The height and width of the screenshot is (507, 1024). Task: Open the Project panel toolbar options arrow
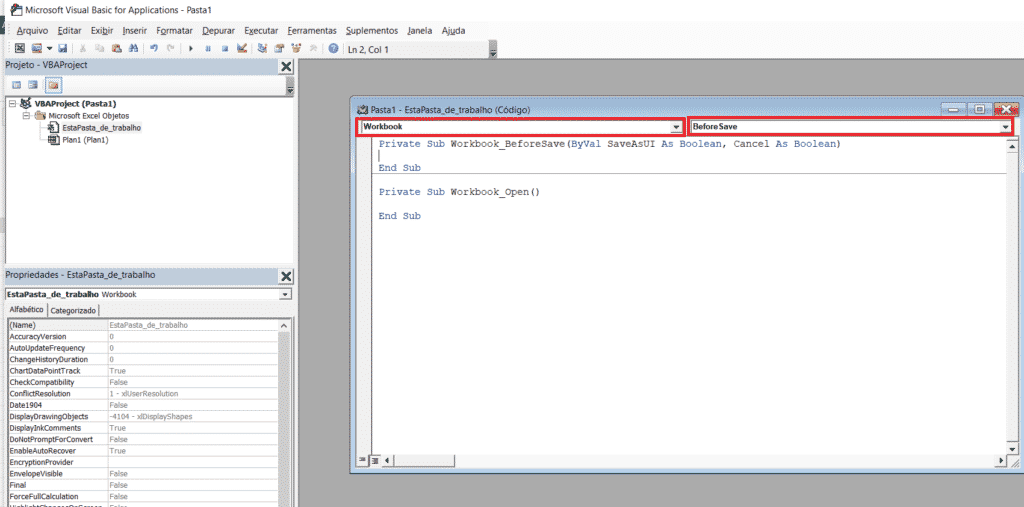[x=290, y=87]
